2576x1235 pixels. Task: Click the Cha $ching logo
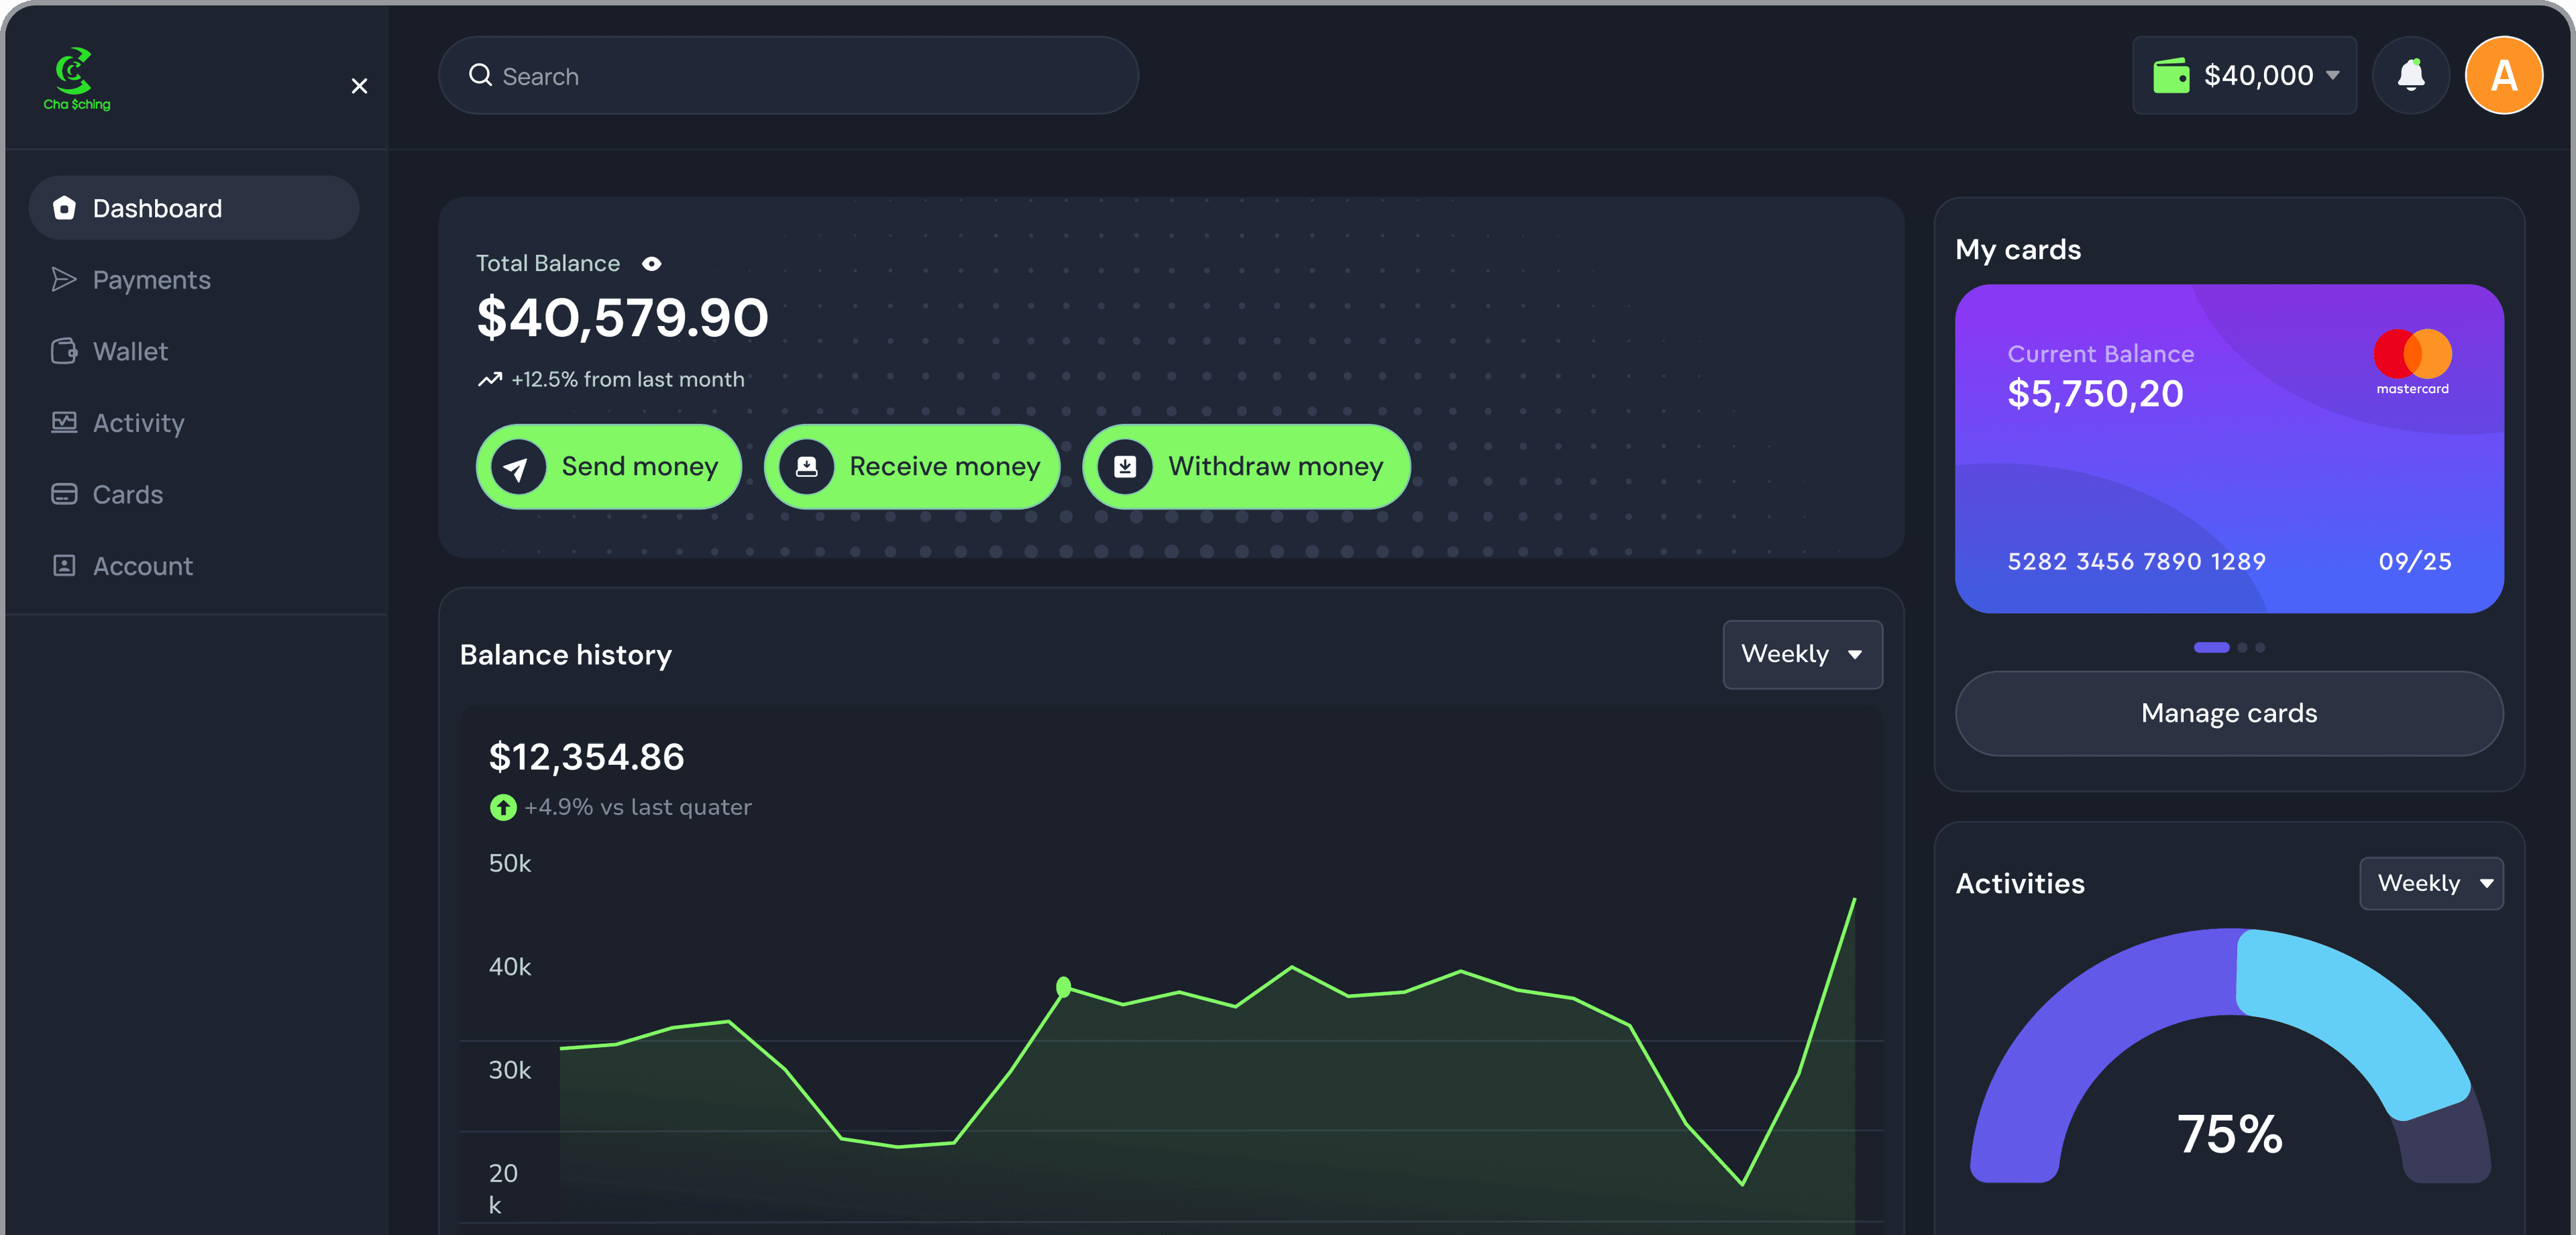pos(76,78)
